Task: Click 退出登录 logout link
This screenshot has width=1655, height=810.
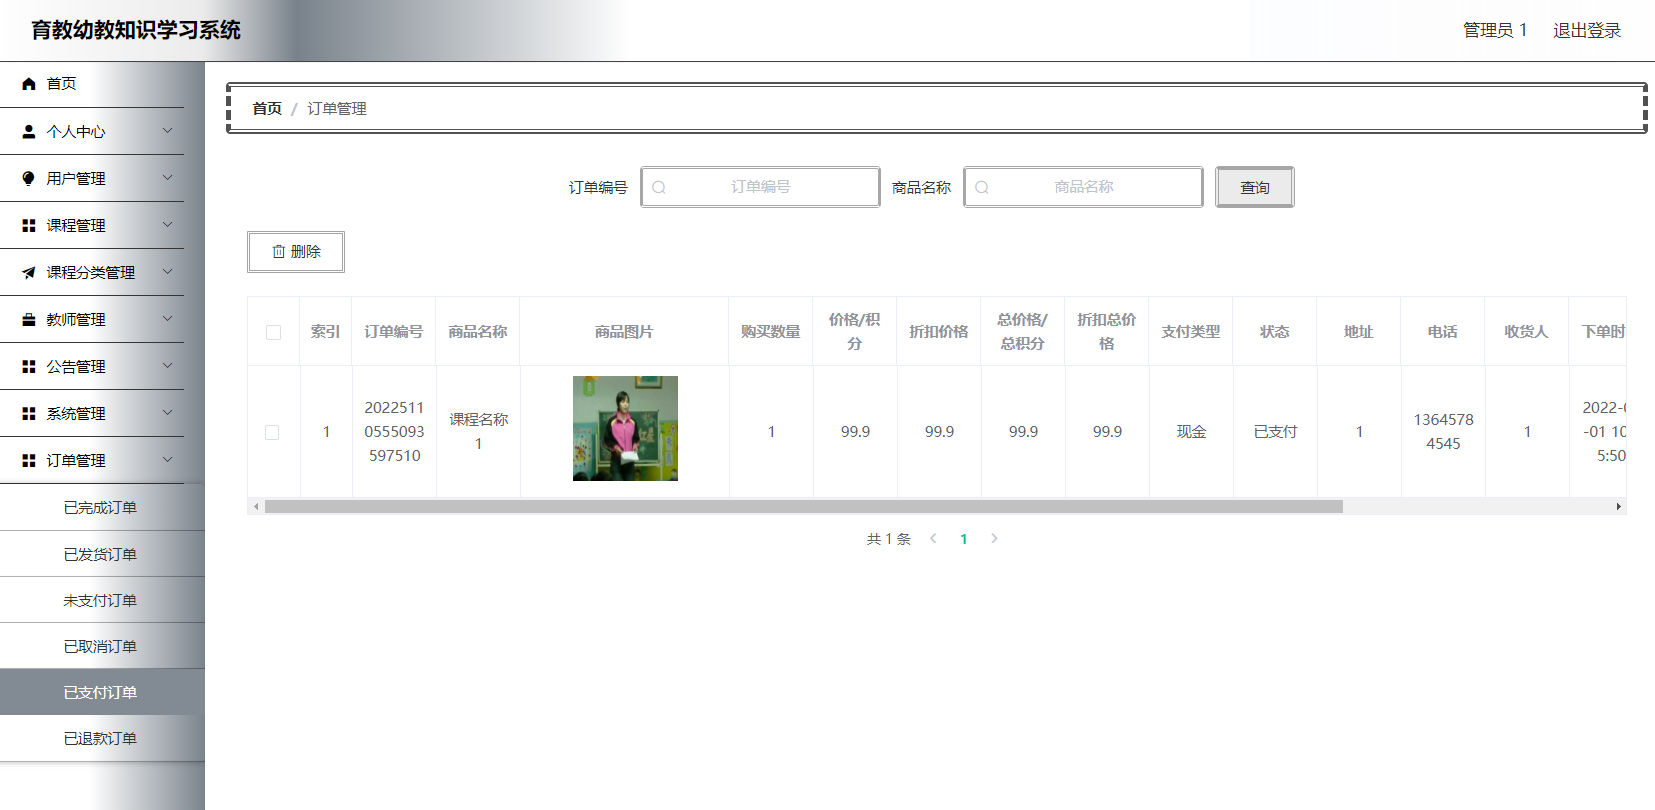Action: (x=1586, y=30)
